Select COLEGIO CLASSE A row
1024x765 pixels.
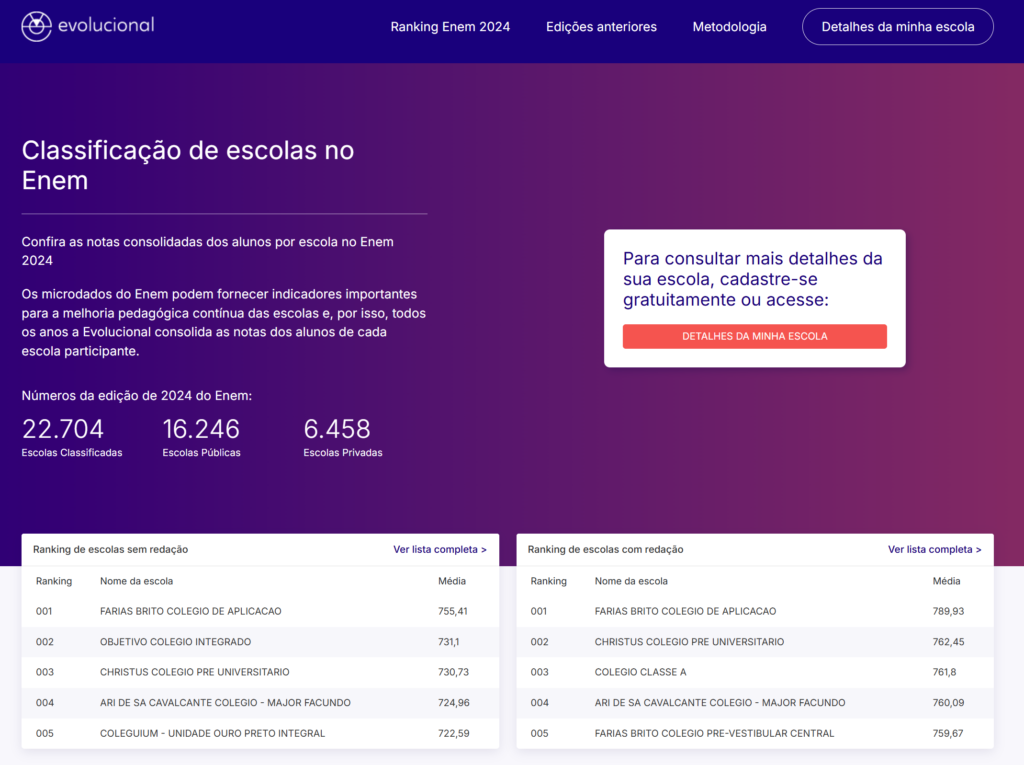click(755, 672)
